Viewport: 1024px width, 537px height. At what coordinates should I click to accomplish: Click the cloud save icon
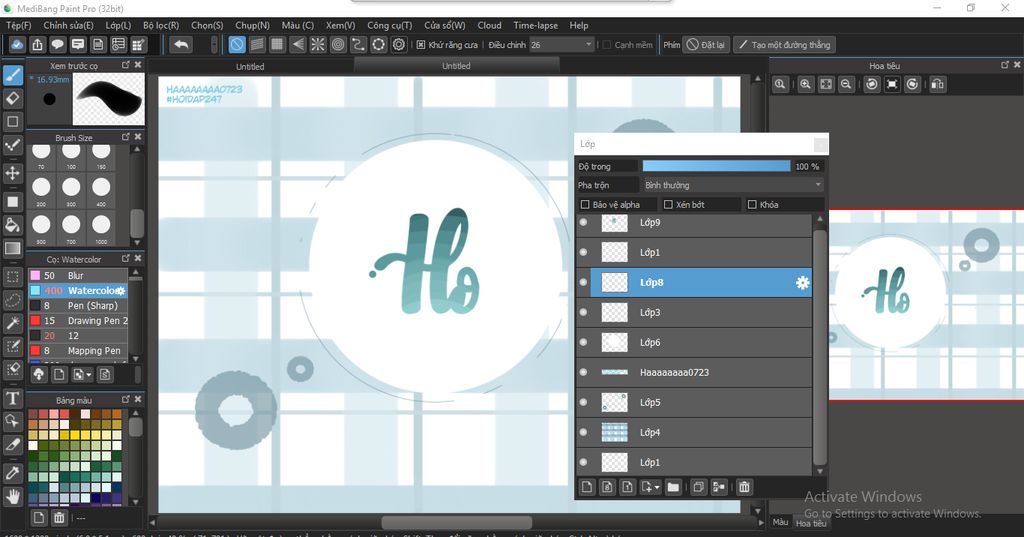tap(17, 44)
